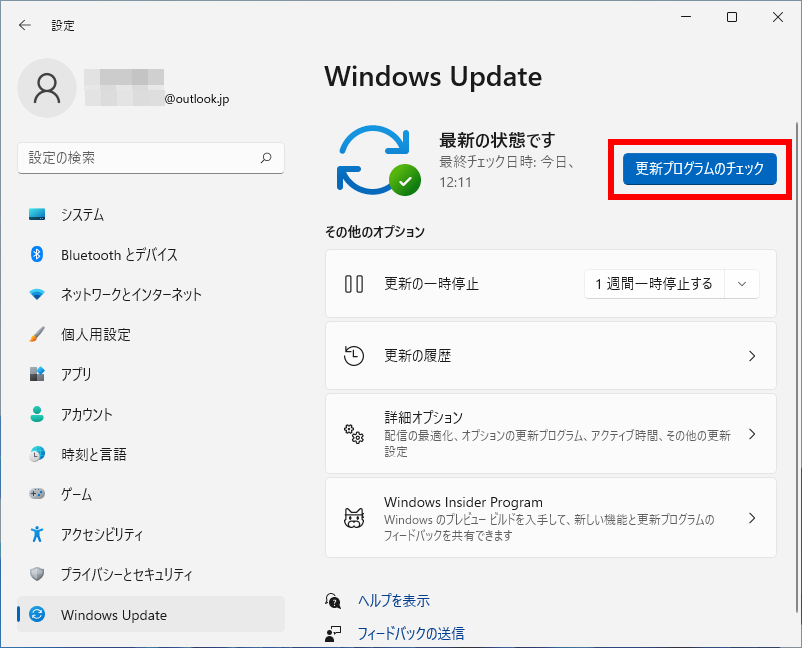Click the Windows Update page heading
The width and height of the screenshot is (802, 648).
(x=433, y=77)
